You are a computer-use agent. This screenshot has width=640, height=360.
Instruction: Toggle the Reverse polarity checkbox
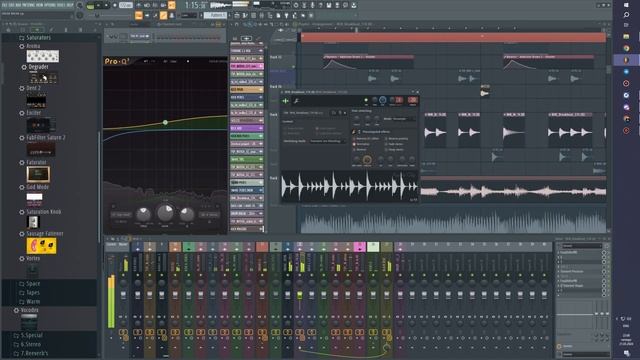386,138
